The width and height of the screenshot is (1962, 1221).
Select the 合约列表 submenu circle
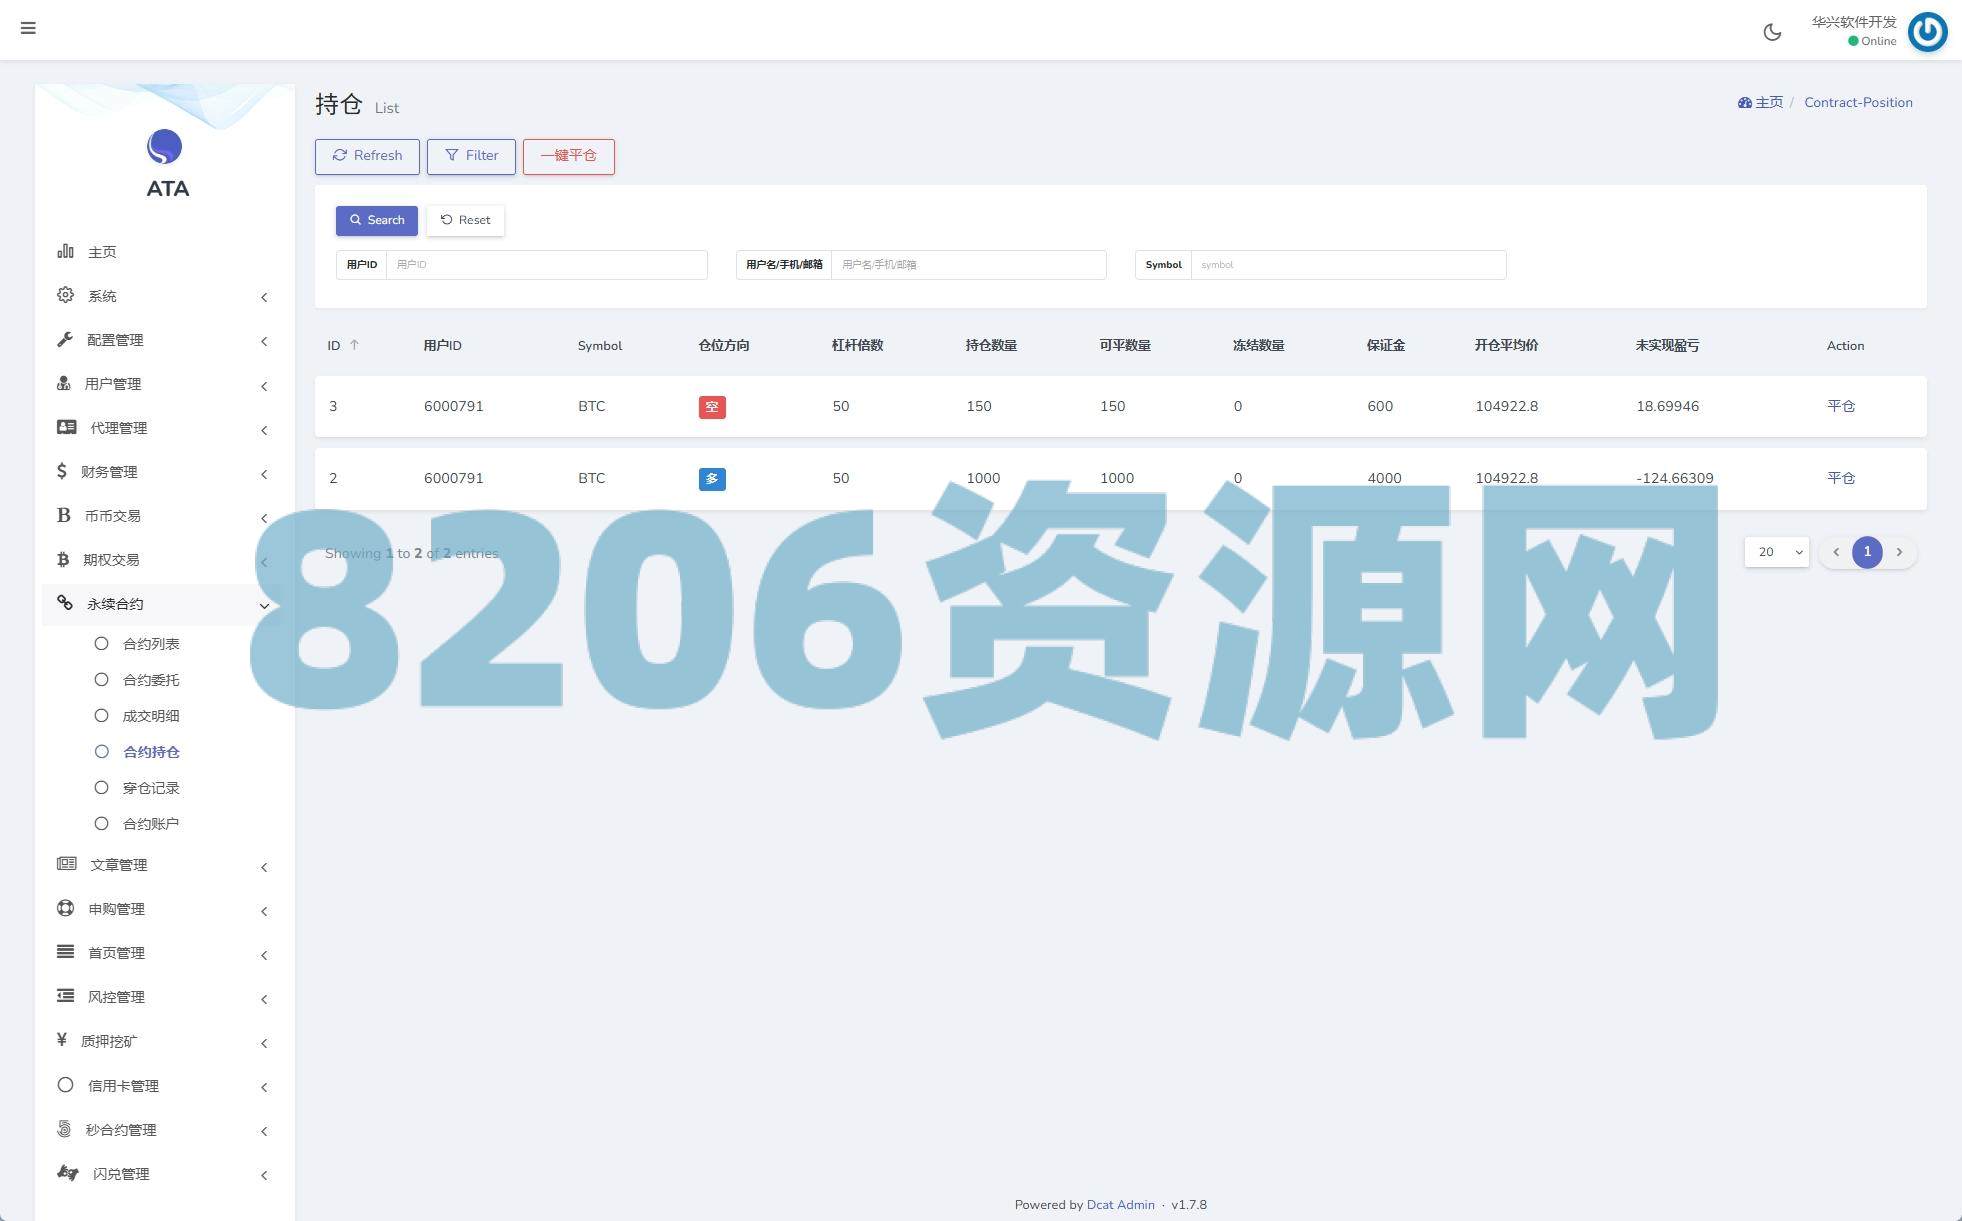click(101, 644)
